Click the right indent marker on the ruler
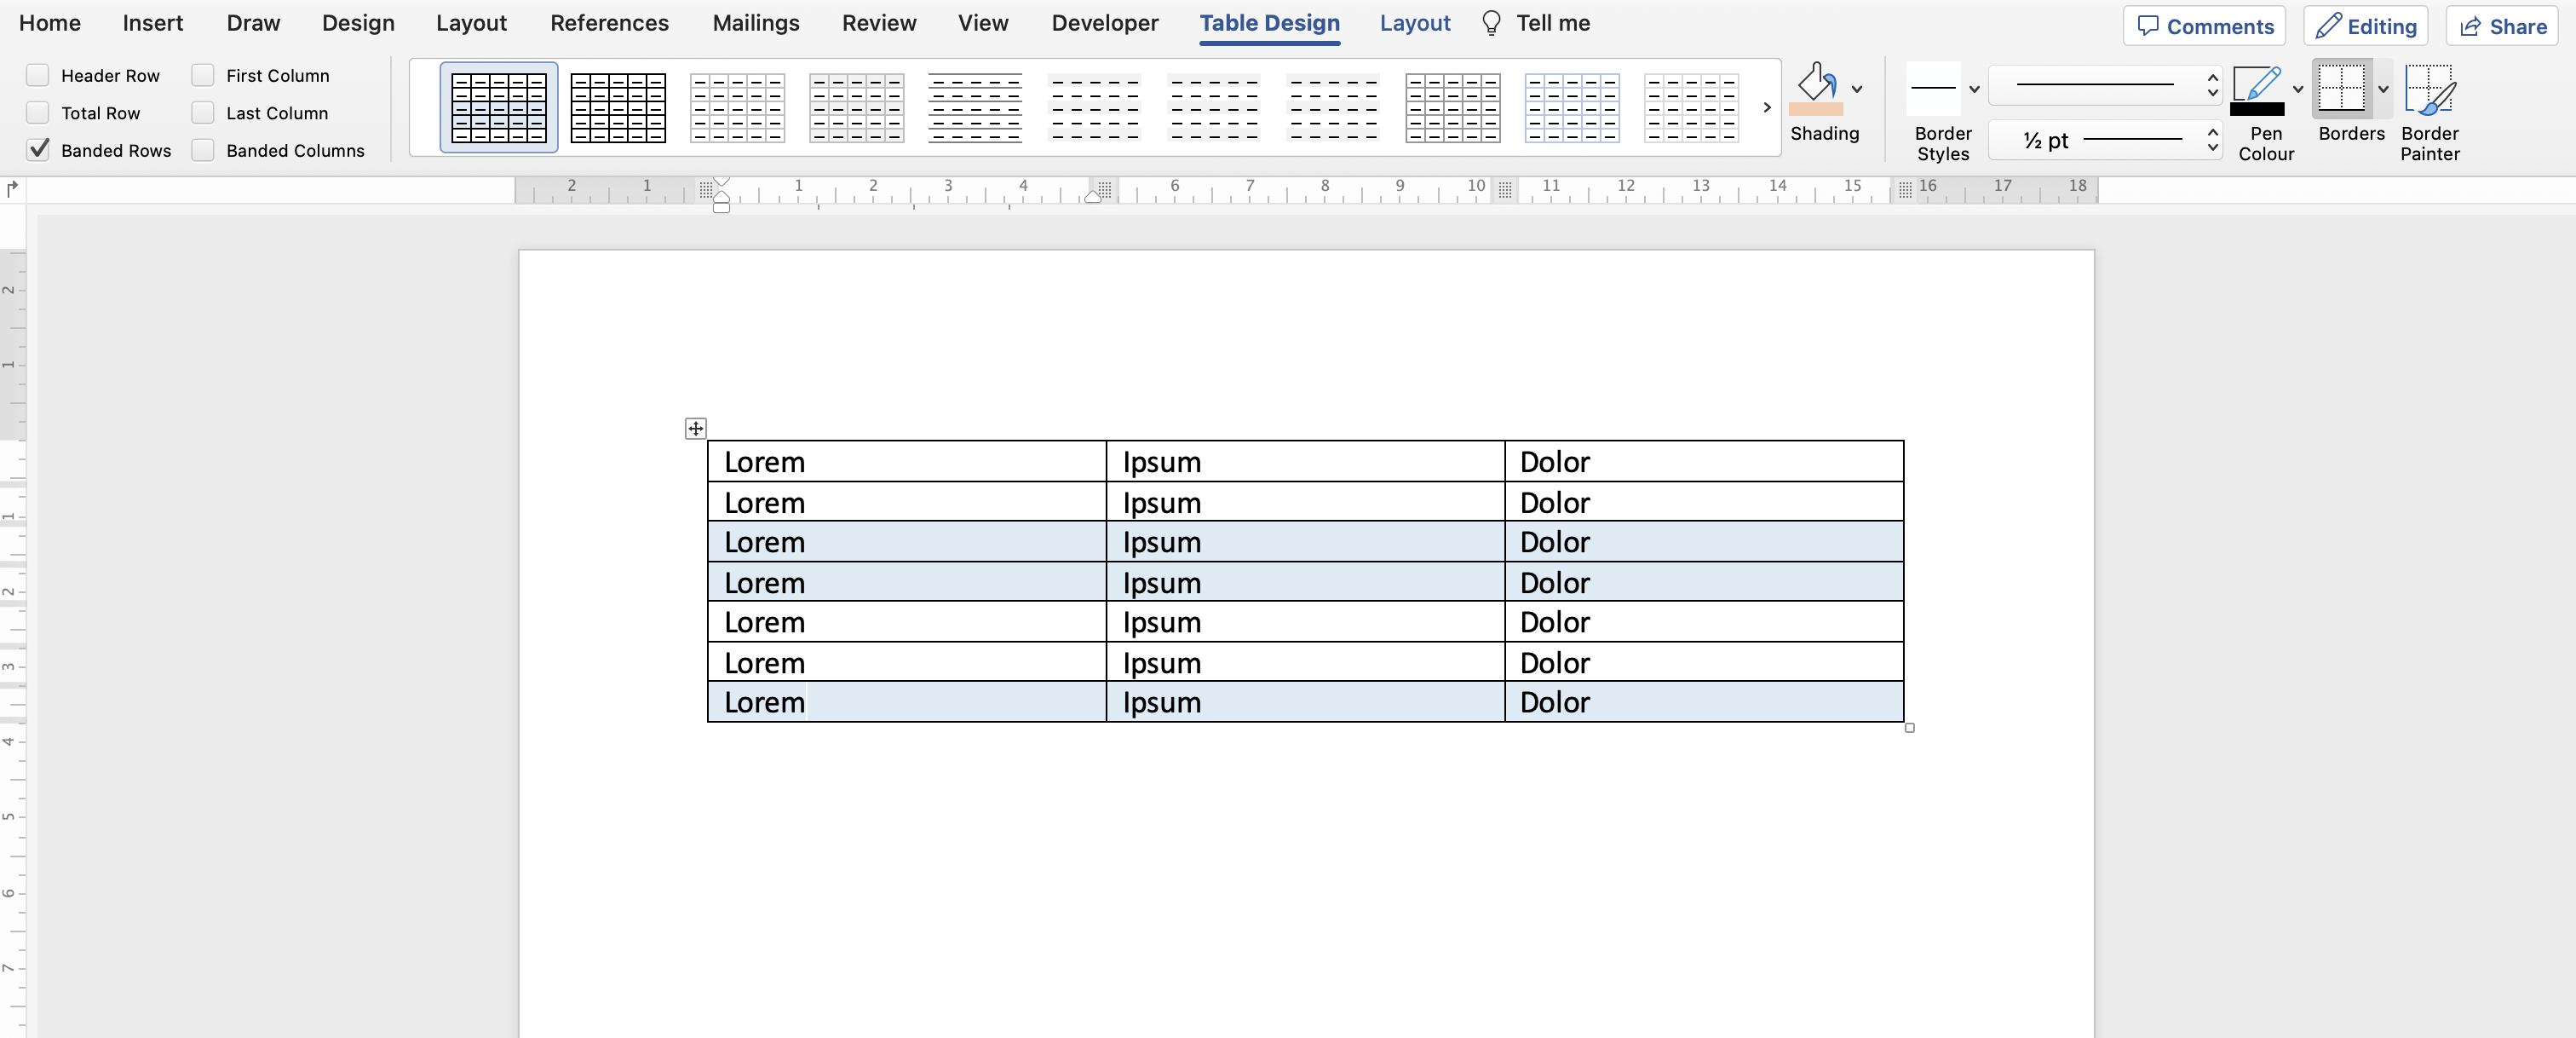 (1093, 197)
